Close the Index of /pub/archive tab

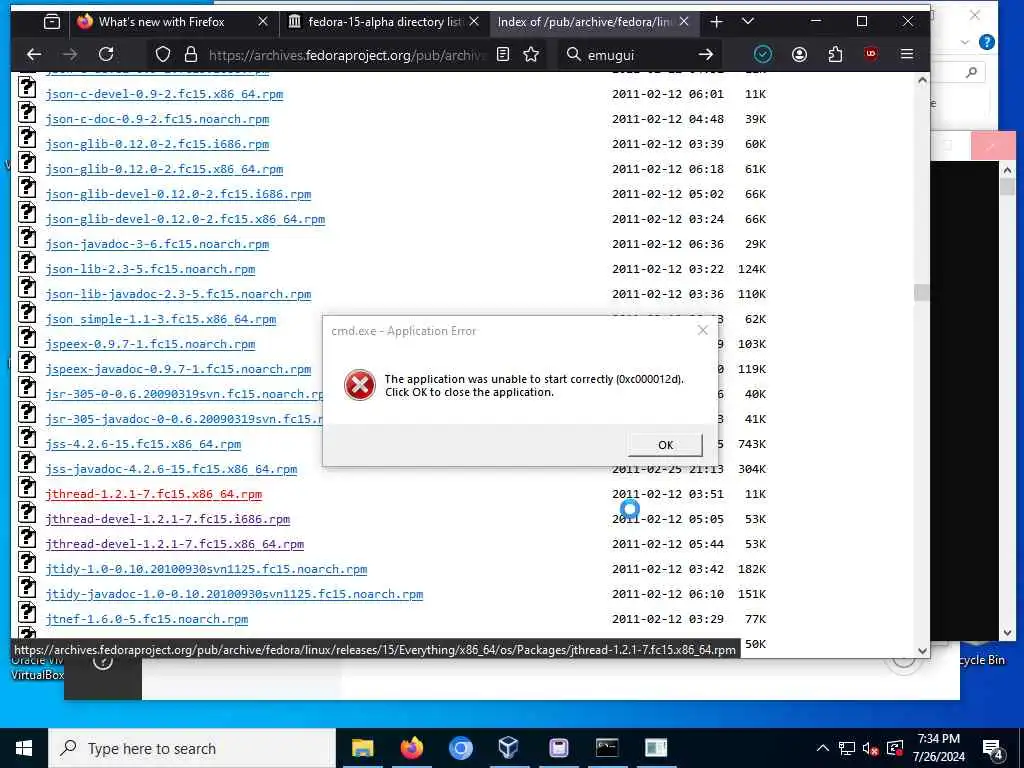click(x=684, y=22)
